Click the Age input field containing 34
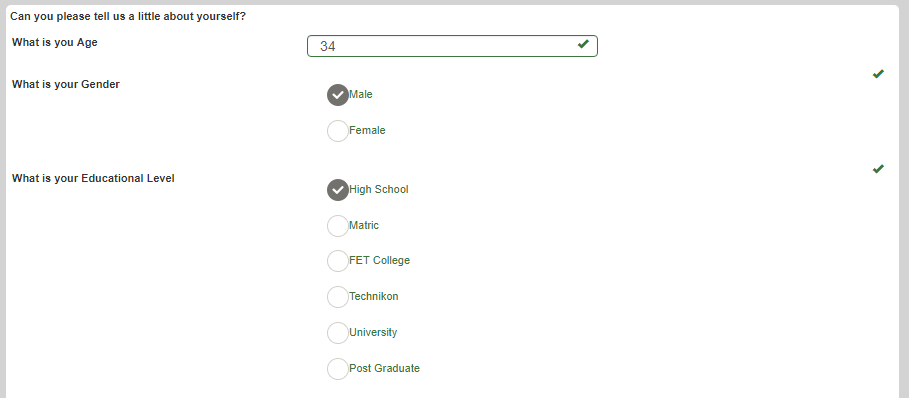The height and width of the screenshot is (398, 909). point(452,46)
